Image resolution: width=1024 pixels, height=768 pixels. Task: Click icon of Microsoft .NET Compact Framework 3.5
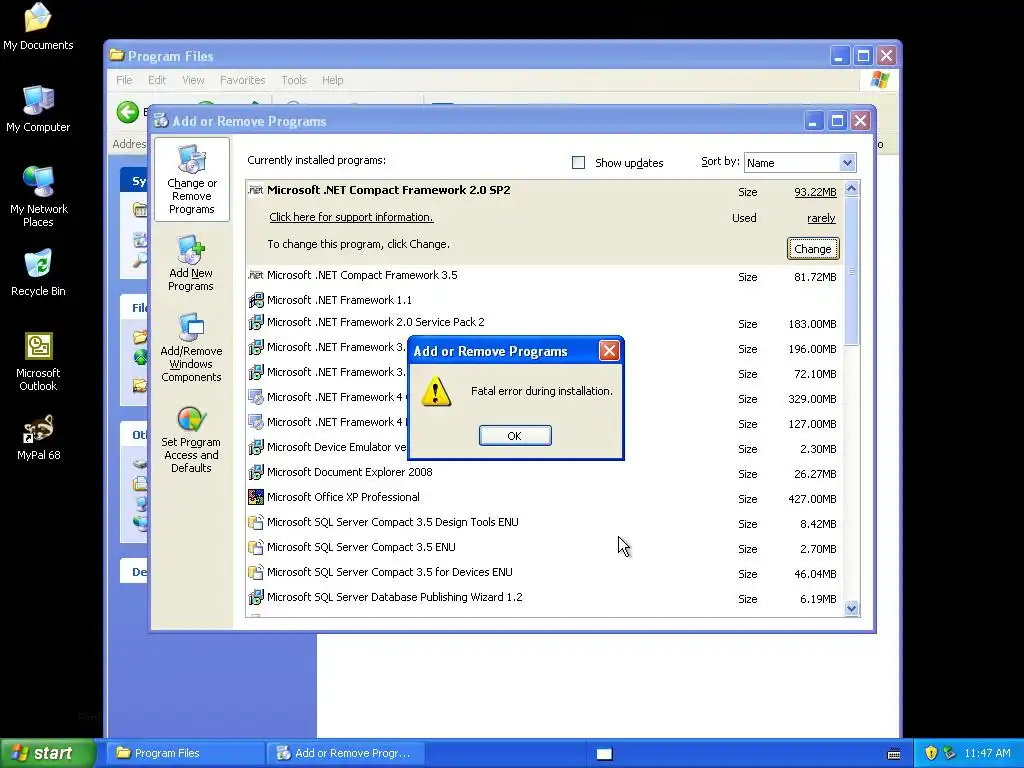pos(255,275)
